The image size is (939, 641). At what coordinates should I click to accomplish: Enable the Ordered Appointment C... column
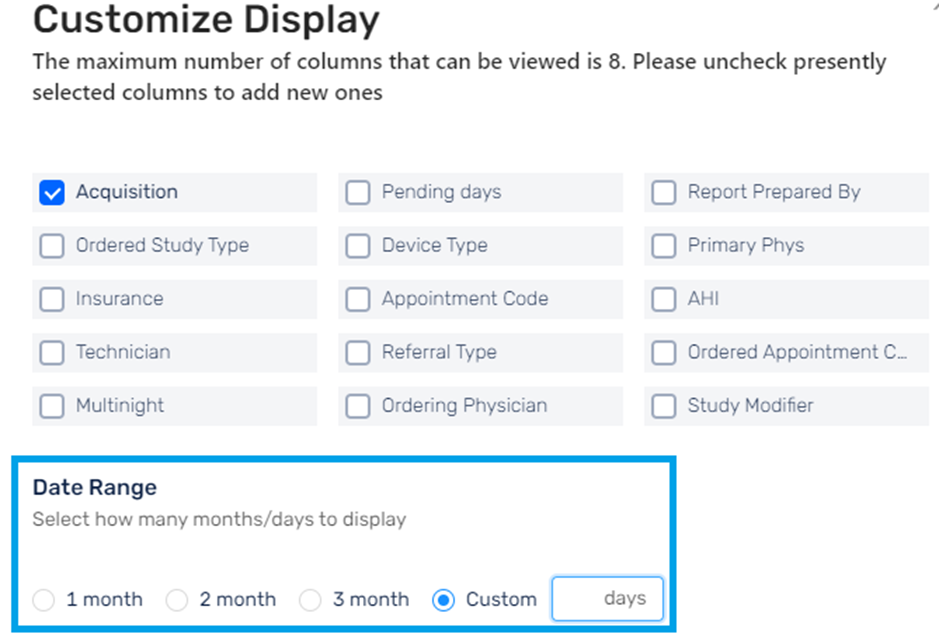pyautogui.click(x=664, y=353)
